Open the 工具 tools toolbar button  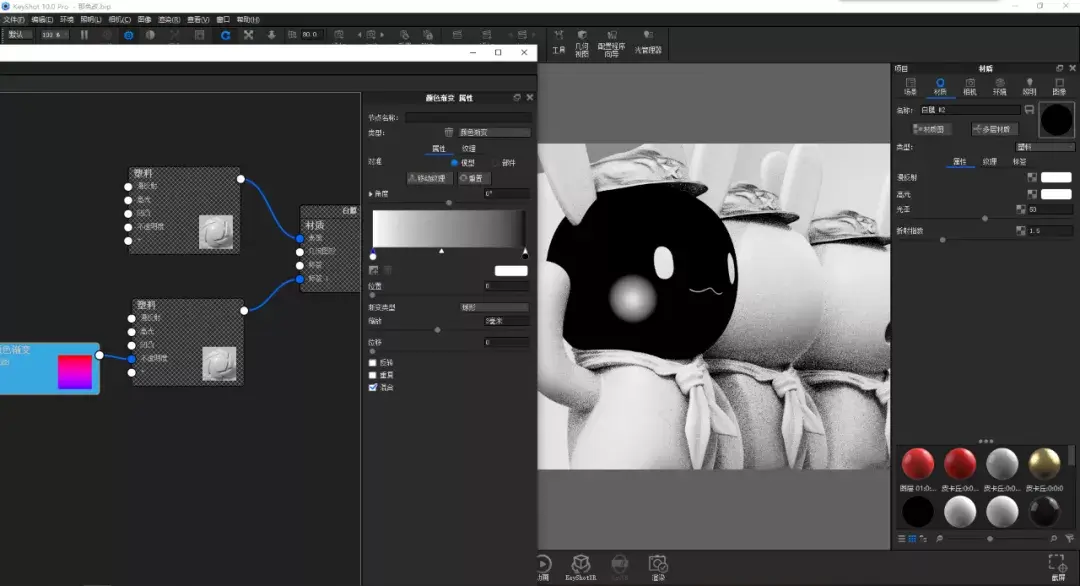pyautogui.click(x=559, y=43)
